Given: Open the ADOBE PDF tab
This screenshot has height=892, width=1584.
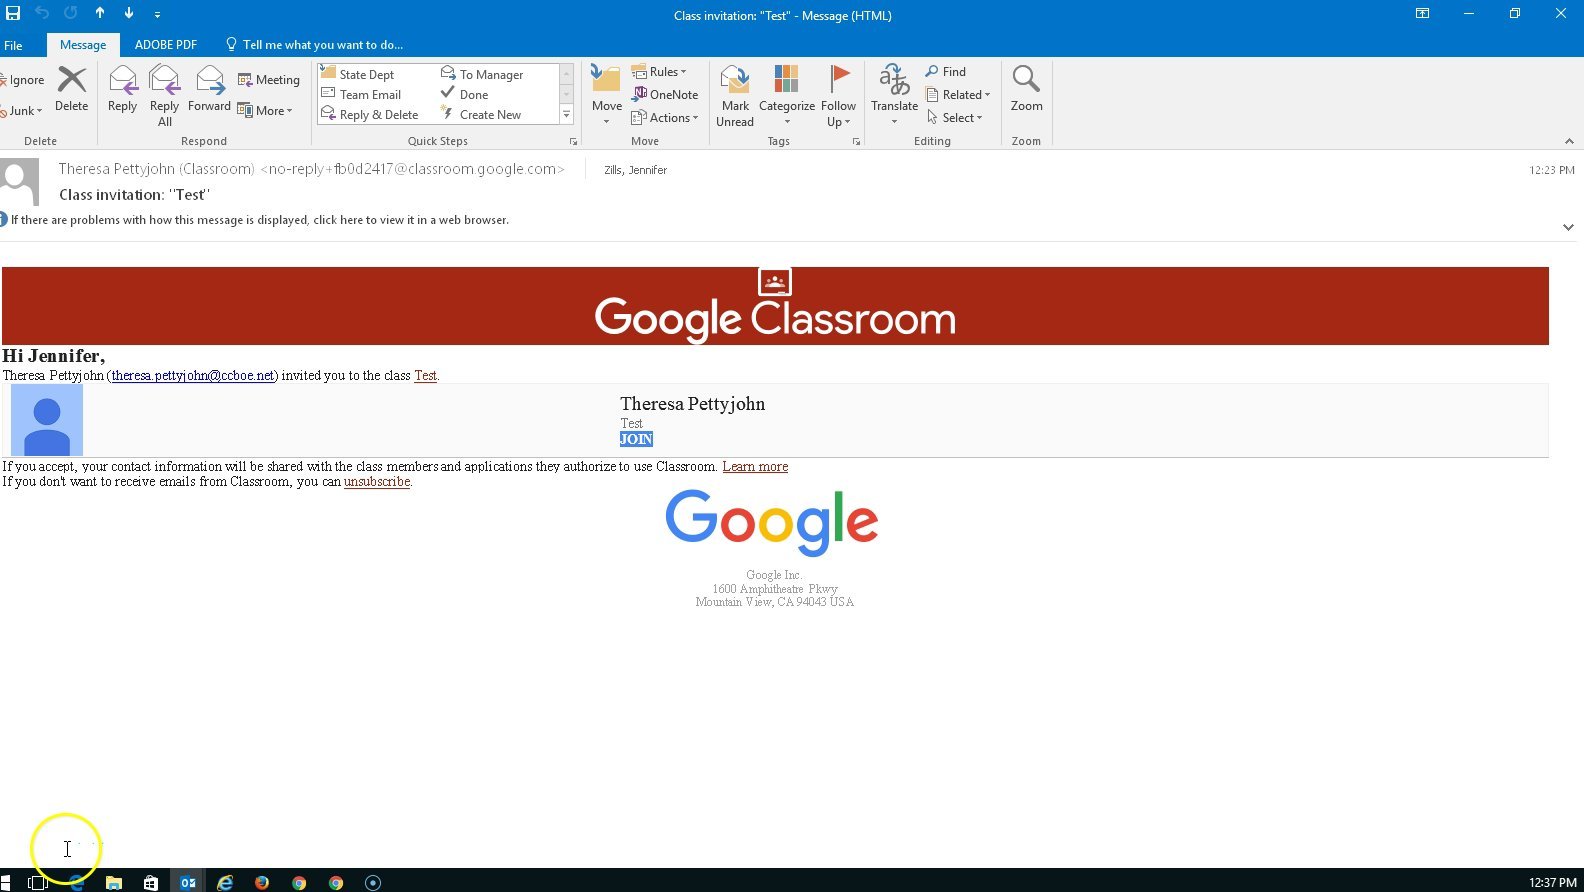Looking at the screenshot, I should [x=166, y=45].
